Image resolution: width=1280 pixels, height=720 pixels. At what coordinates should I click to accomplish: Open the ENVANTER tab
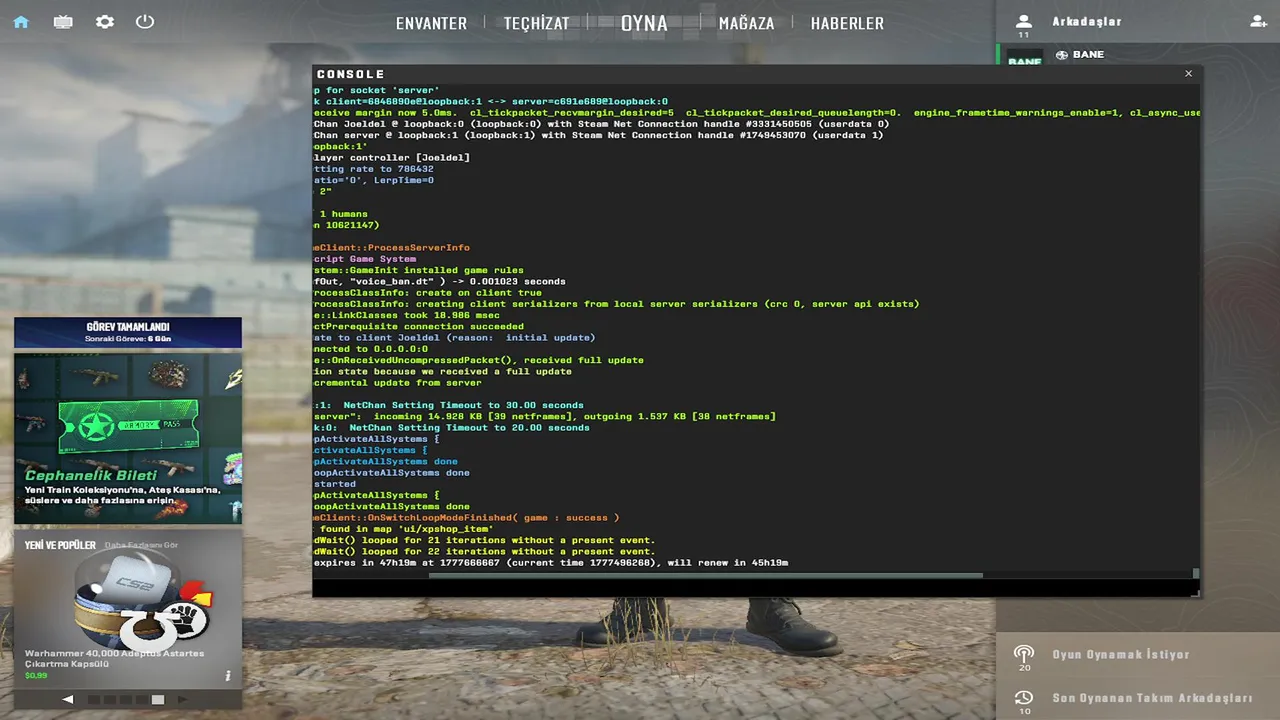tap(431, 23)
